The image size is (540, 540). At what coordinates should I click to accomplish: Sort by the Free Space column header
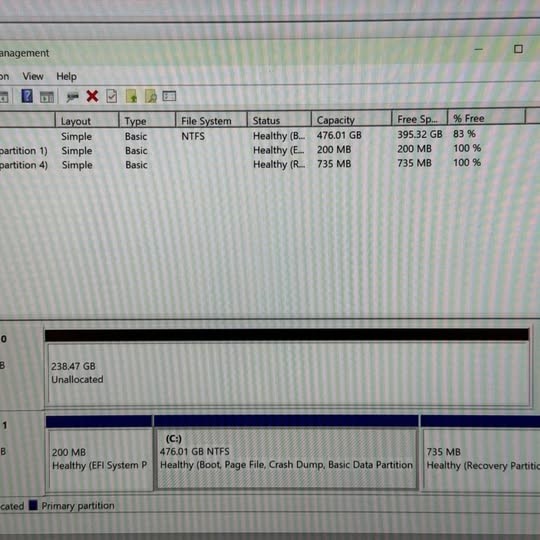pyautogui.click(x=419, y=118)
